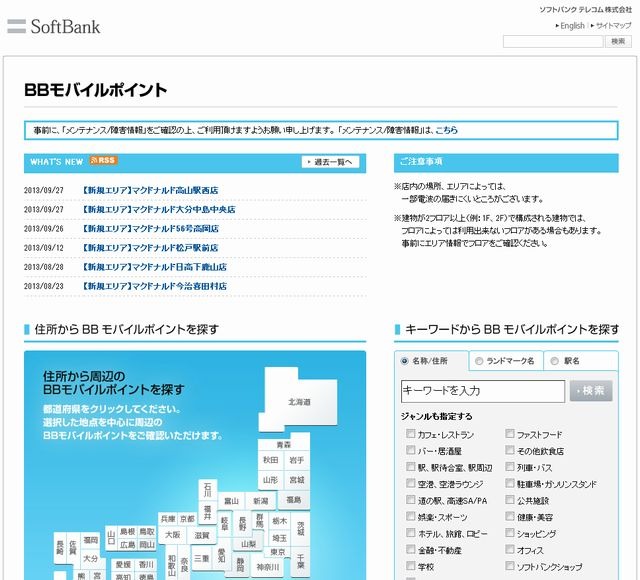Viewport: 640px width, 580px height.
Task: Select 新潟 prefecture on the map
Action: [260, 501]
